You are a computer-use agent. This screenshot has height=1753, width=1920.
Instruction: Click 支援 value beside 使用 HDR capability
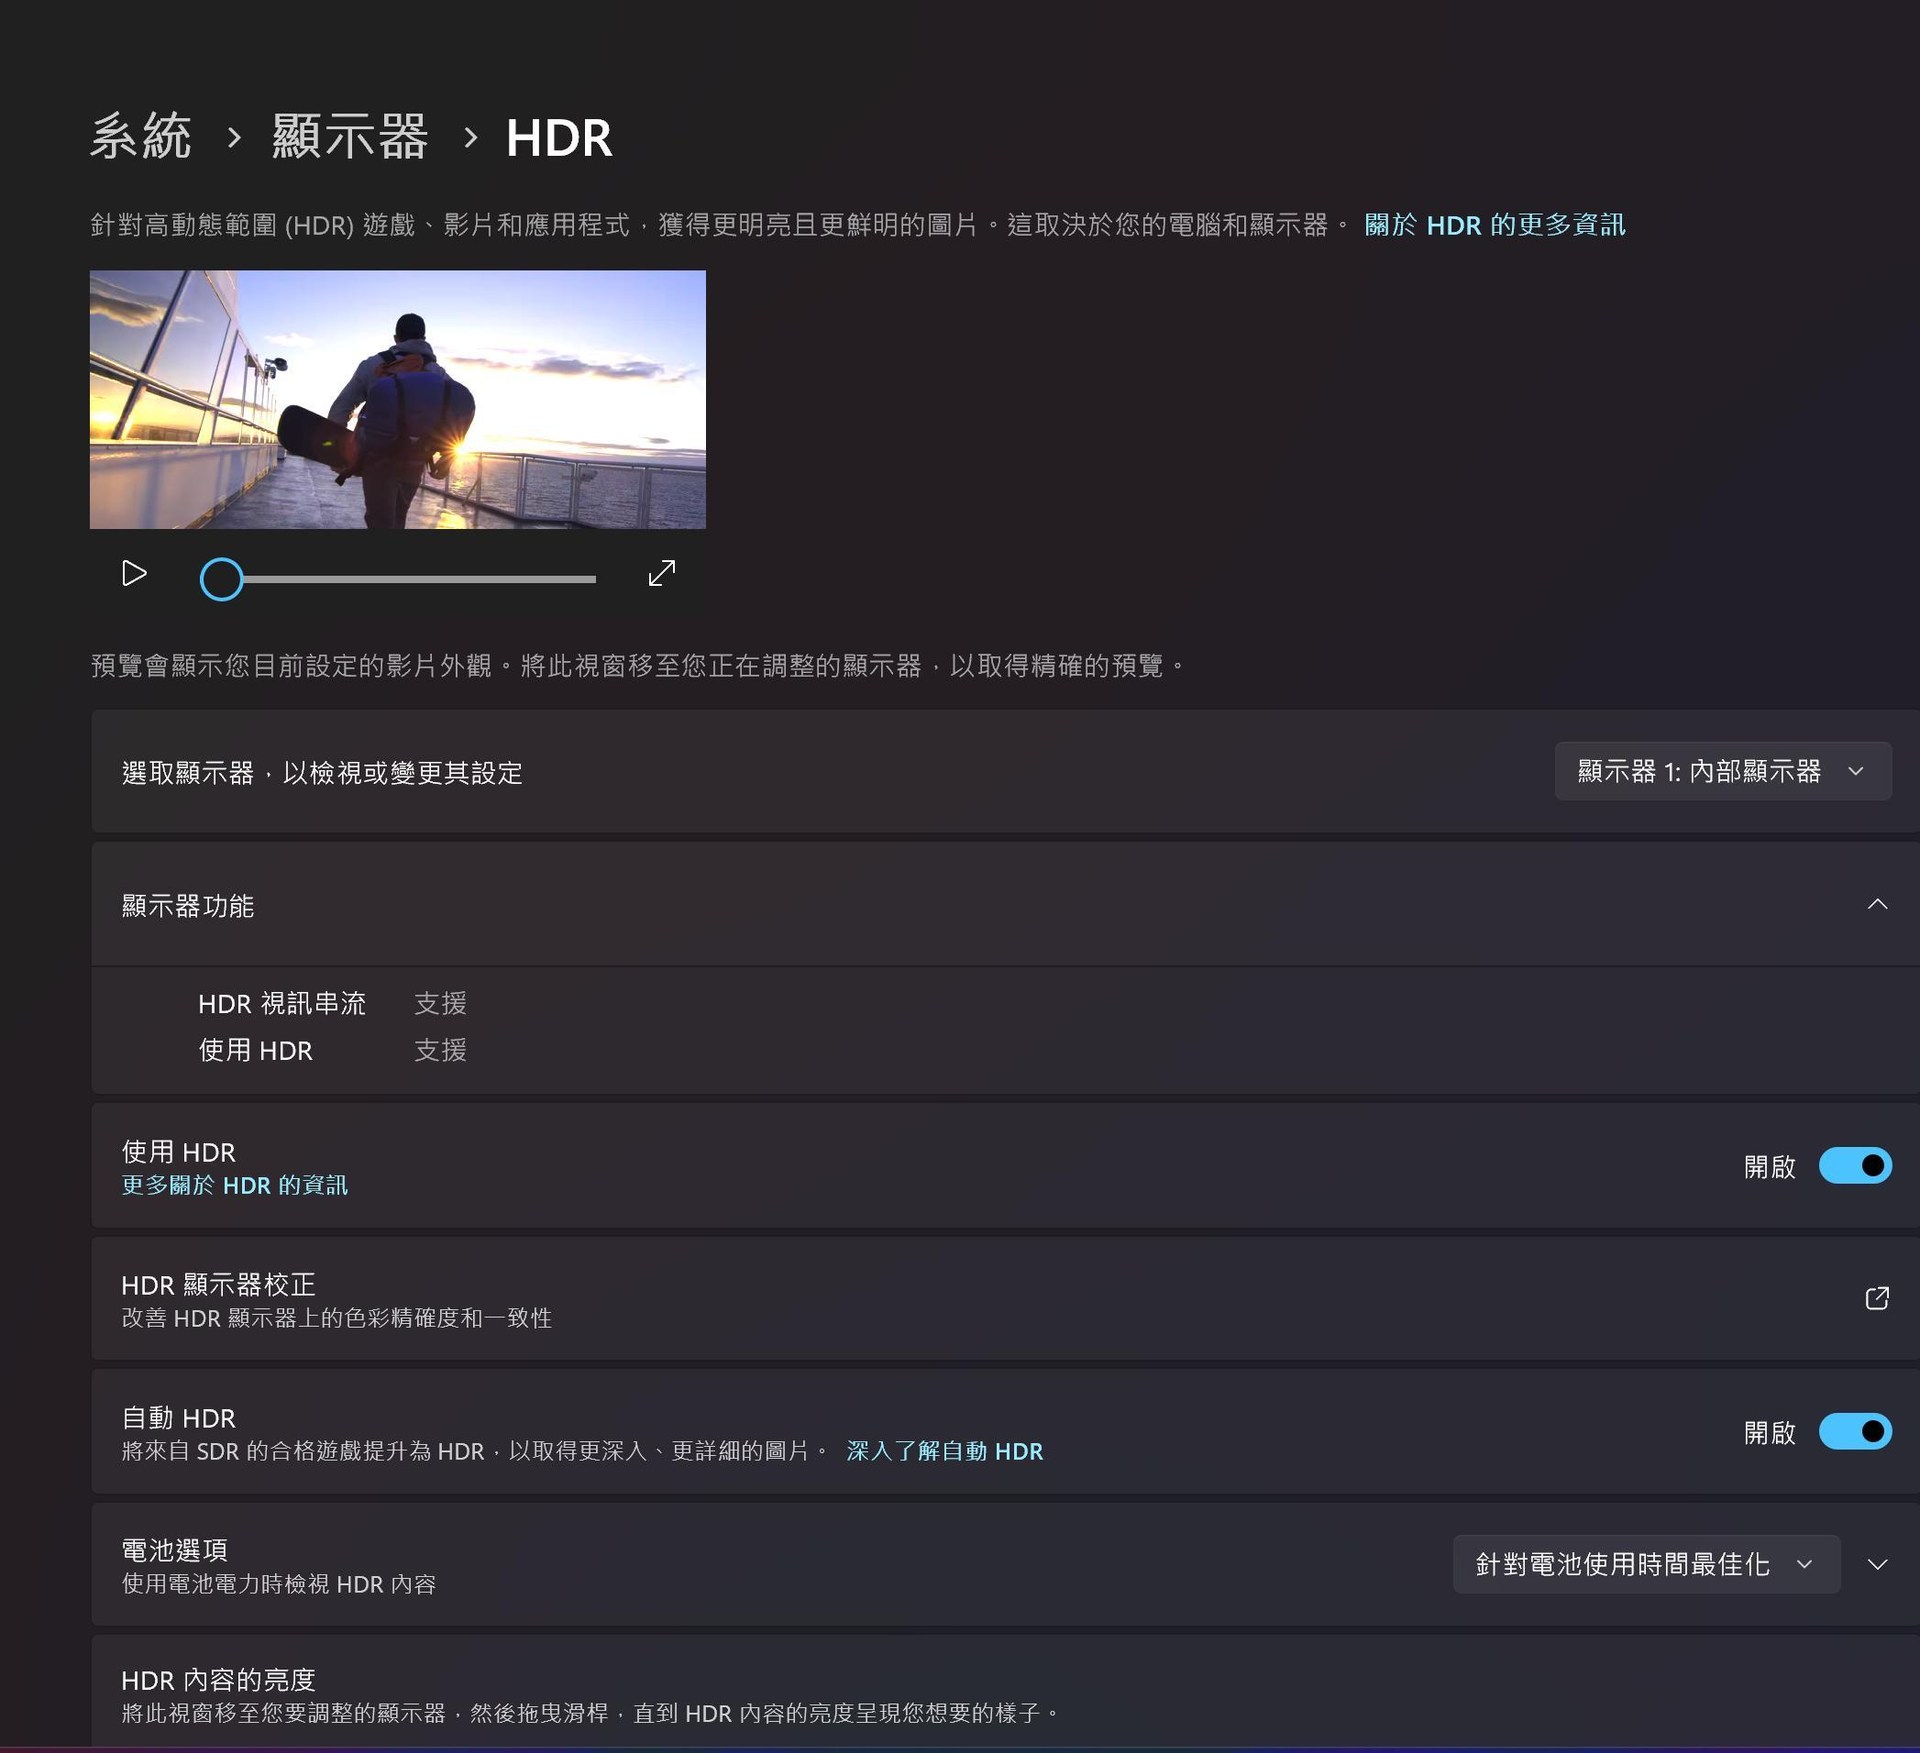[440, 1051]
